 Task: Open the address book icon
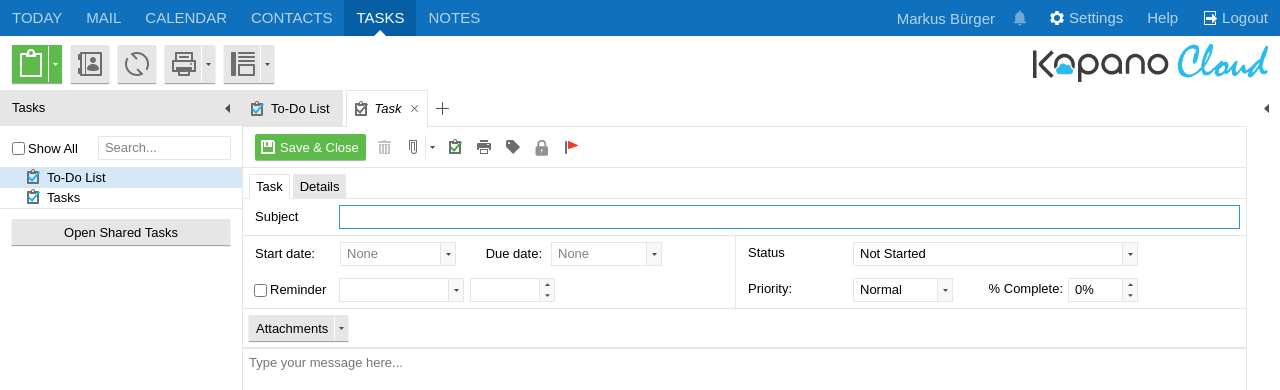tap(90, 64)
